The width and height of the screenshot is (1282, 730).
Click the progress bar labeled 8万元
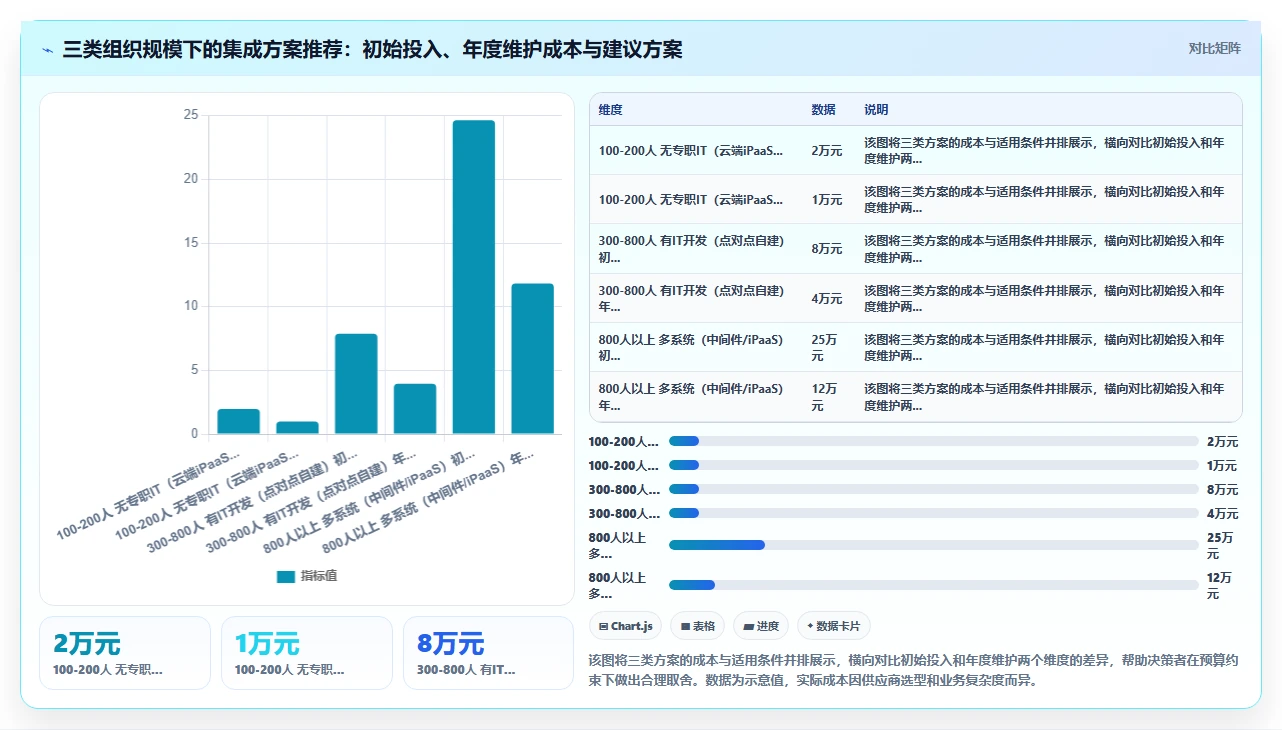coord(933,489)
